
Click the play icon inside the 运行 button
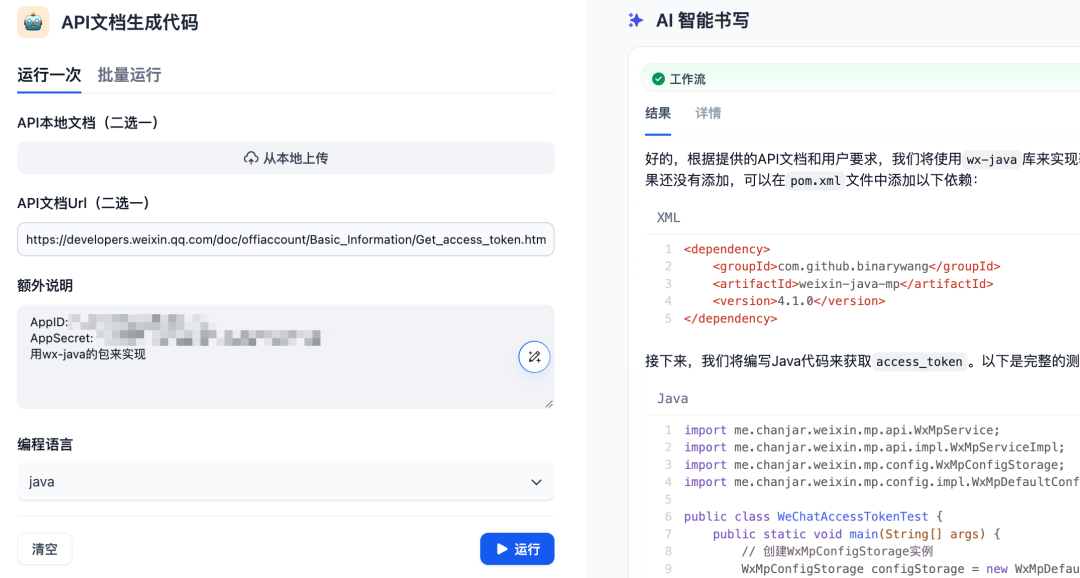click(500, 548)
